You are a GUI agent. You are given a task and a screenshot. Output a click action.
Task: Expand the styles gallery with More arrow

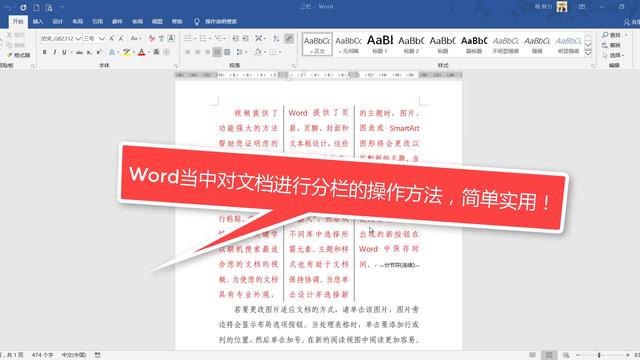coord(588,53)
